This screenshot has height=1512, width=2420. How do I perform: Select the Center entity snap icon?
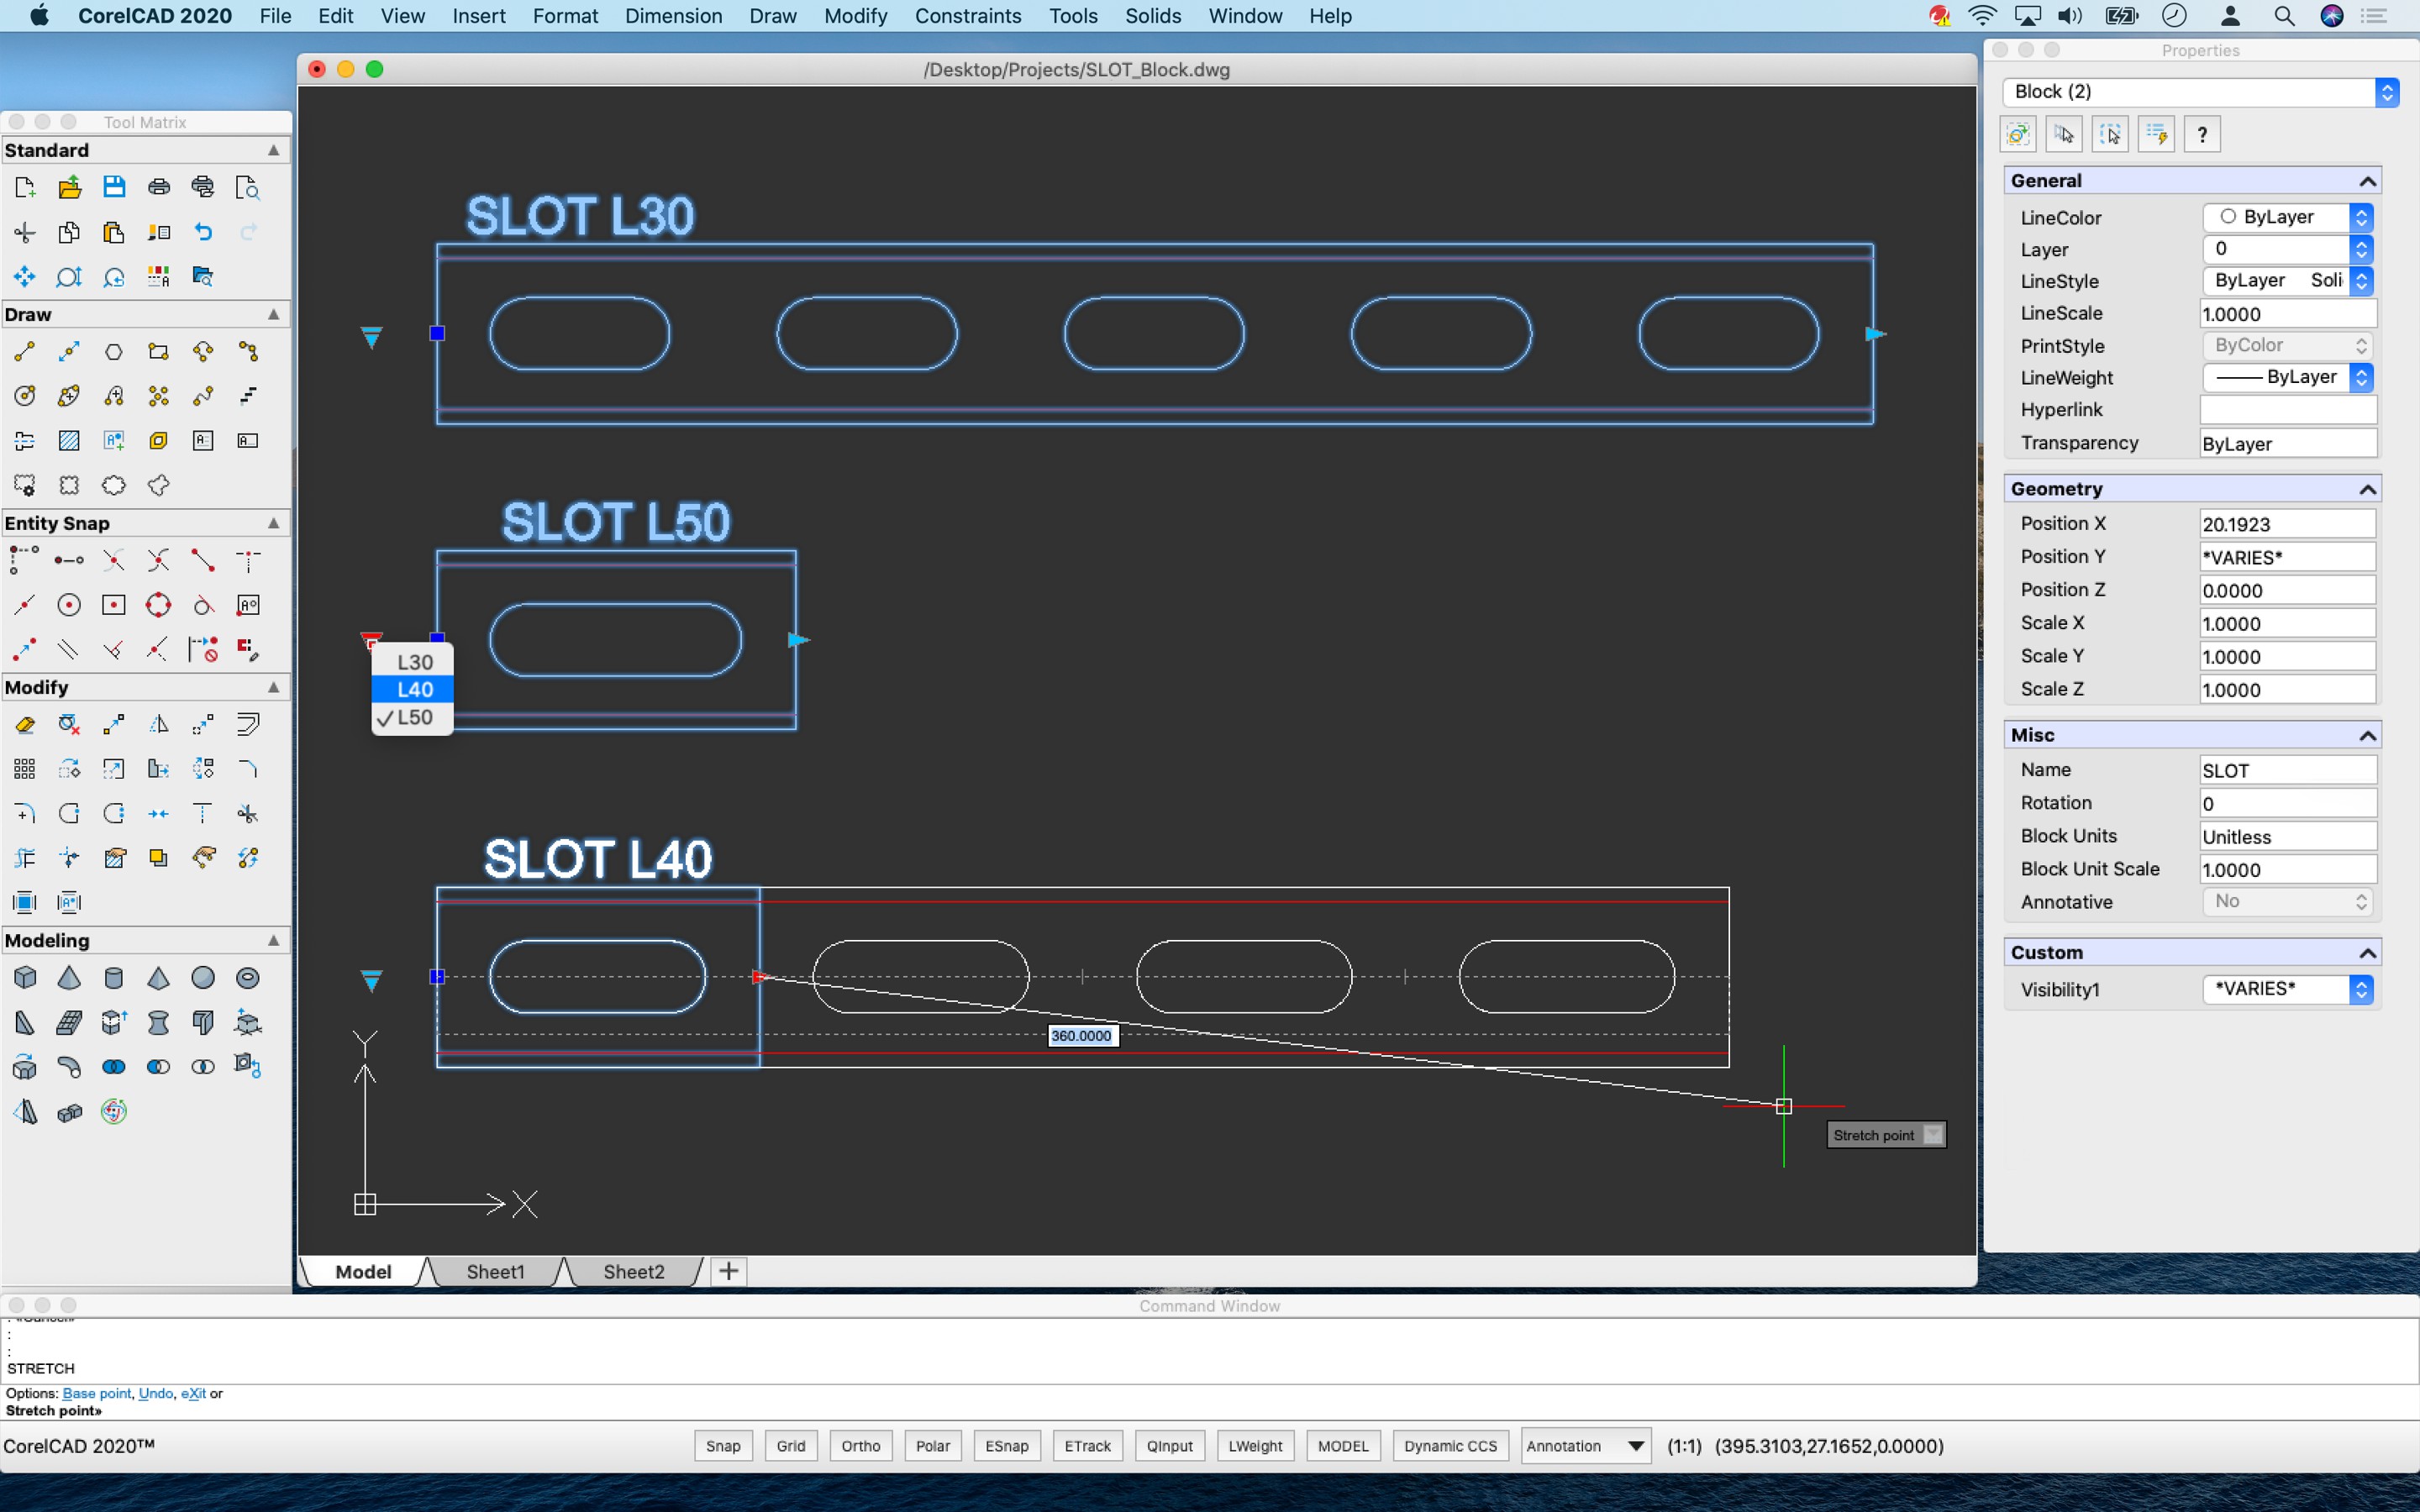click(x=69, y=605)
